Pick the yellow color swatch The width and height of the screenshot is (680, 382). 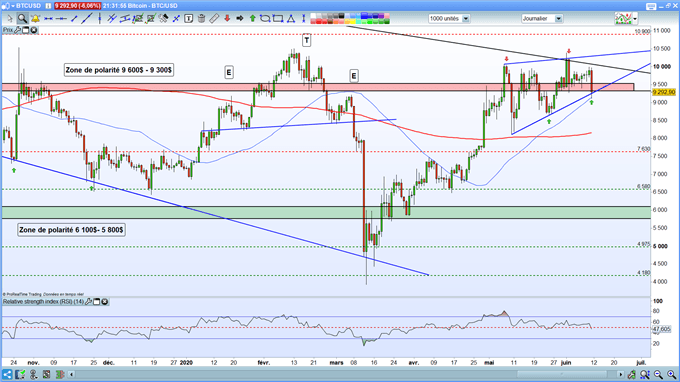(x=353, y=21)
